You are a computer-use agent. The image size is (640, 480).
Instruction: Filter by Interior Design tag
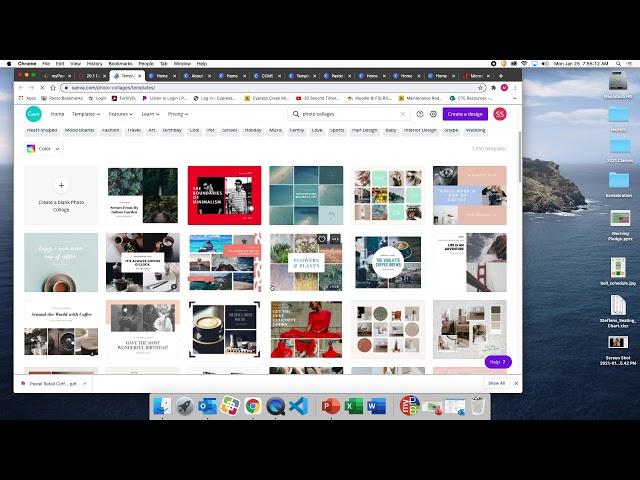[420, 131]
